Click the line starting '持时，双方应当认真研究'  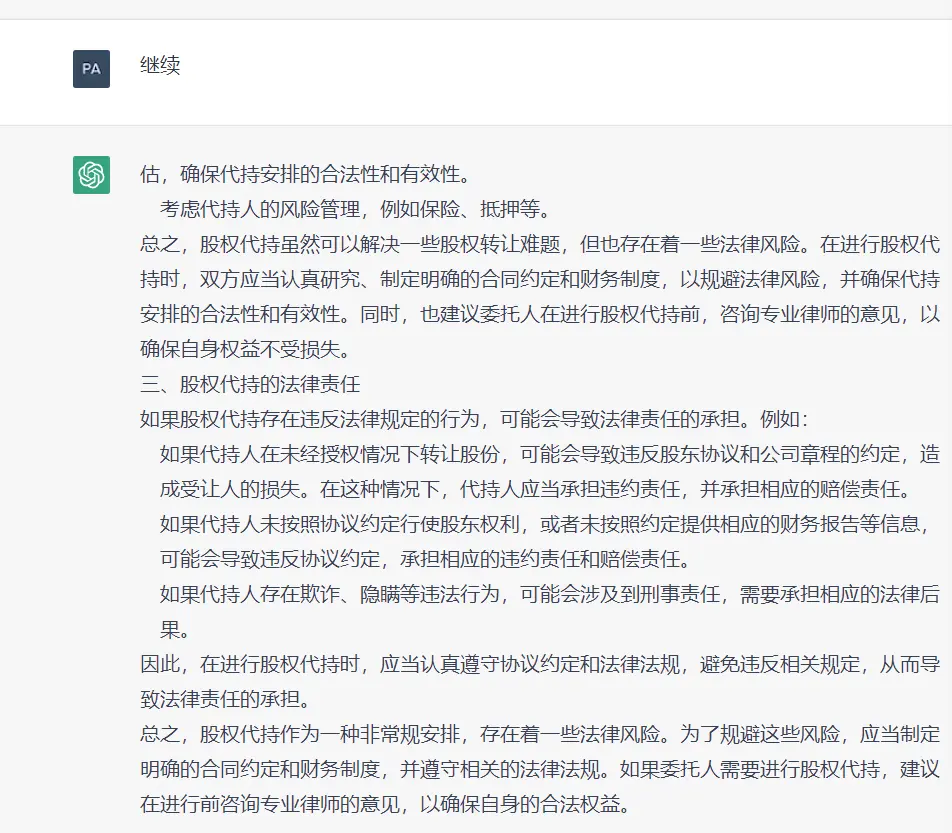[540, 279]
